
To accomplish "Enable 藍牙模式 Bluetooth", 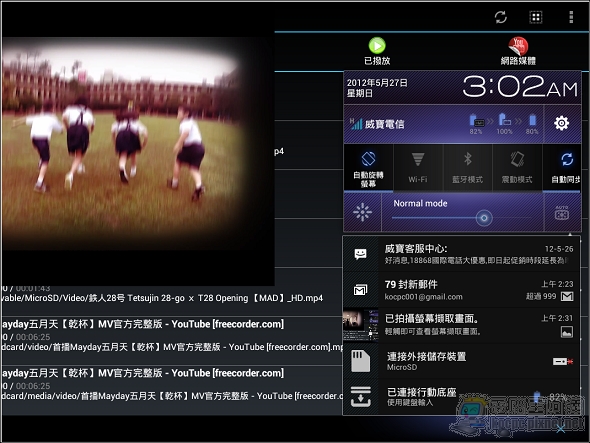I will point(467,168).
